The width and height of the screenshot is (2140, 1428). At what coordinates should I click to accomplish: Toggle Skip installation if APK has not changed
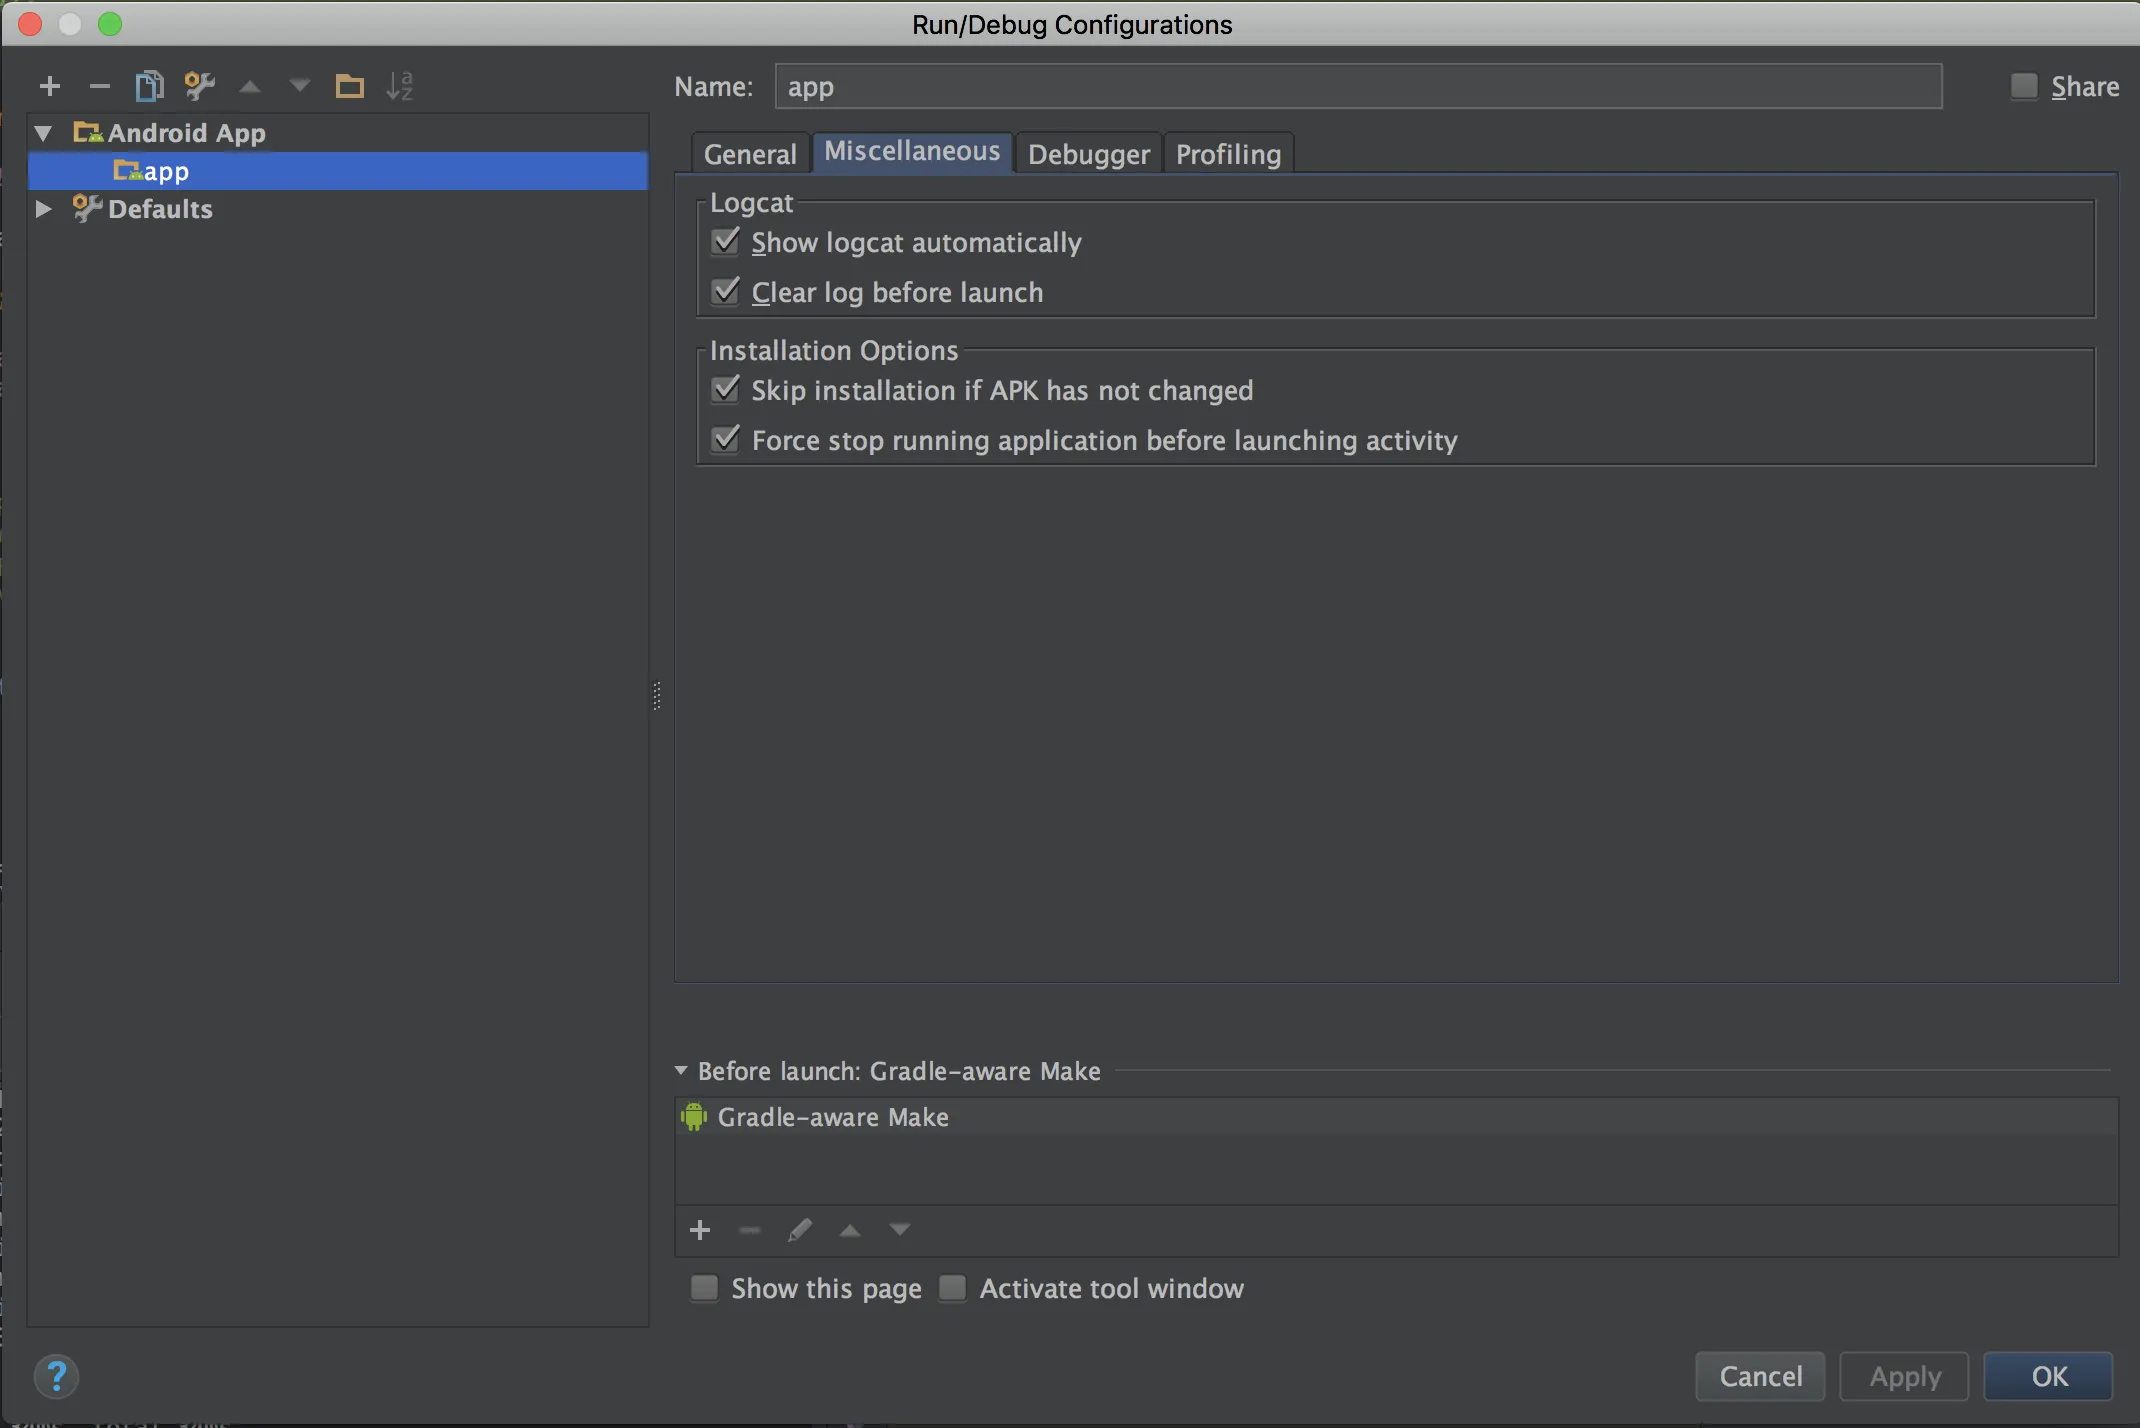(727, 390)
